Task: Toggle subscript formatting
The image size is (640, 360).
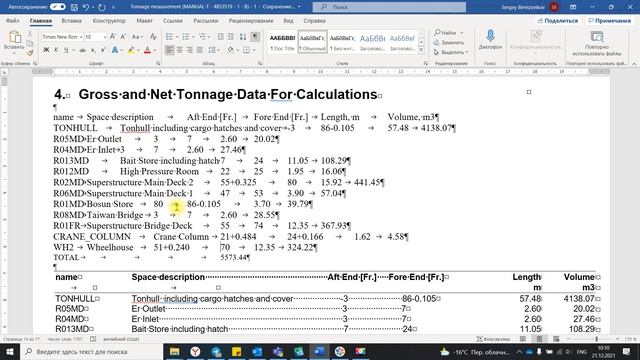Action: 93,50
